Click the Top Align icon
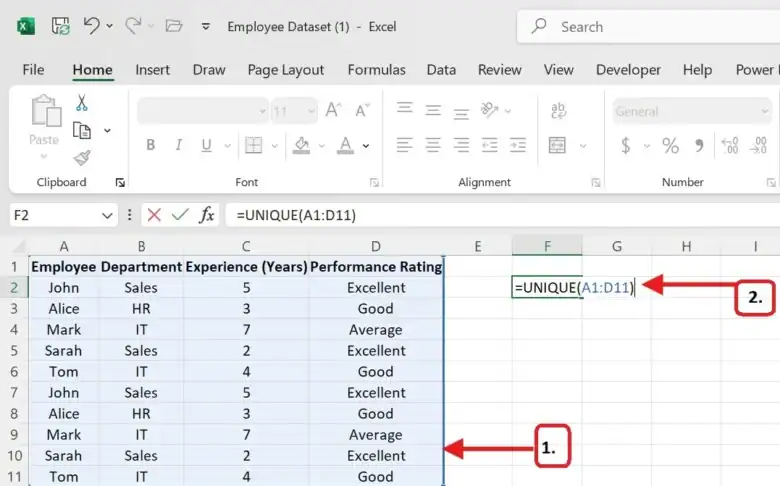 404,108
